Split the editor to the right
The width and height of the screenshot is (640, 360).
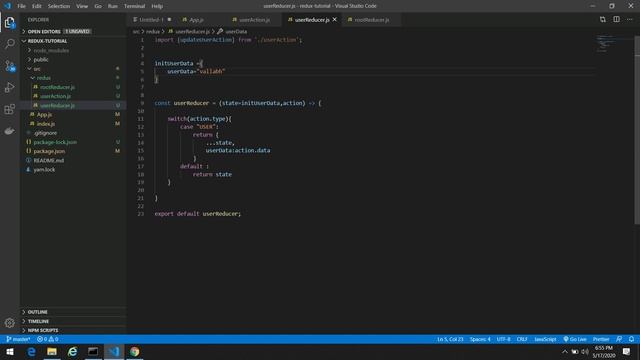pyautogui.click(x=616, y=19)
